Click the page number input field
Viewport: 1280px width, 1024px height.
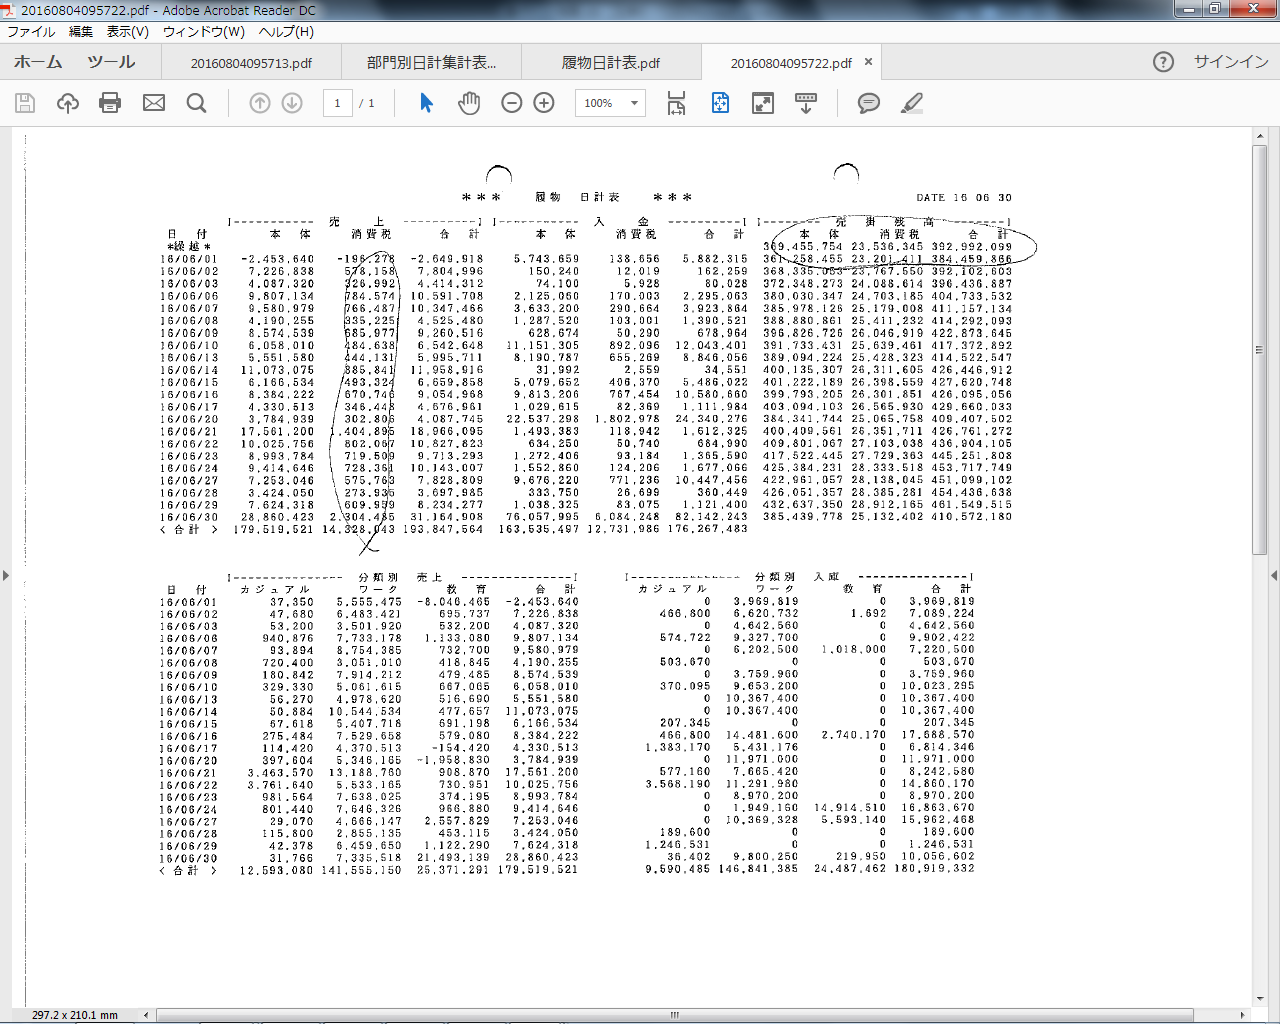pyautogui.click(x=337, y=103)
